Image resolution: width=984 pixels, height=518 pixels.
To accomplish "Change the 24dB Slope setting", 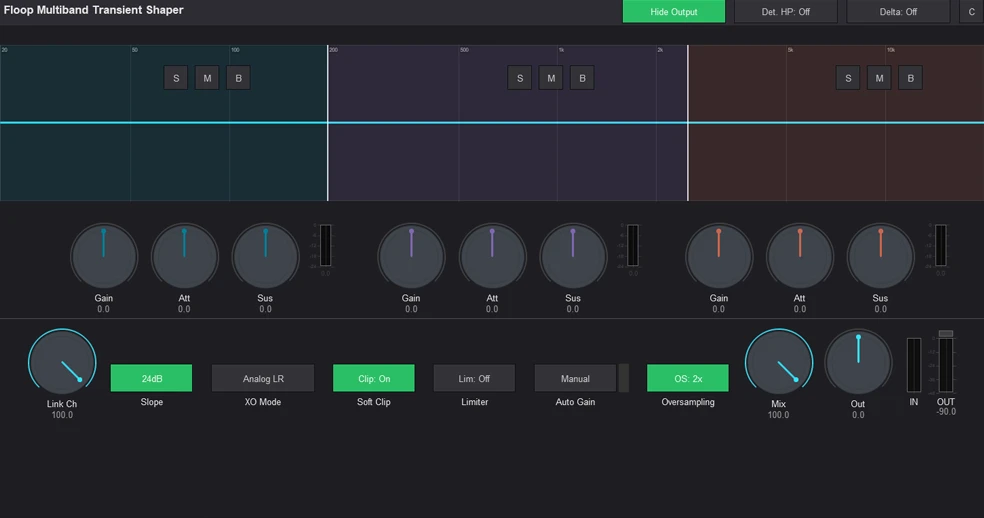I will coord(151,378).
